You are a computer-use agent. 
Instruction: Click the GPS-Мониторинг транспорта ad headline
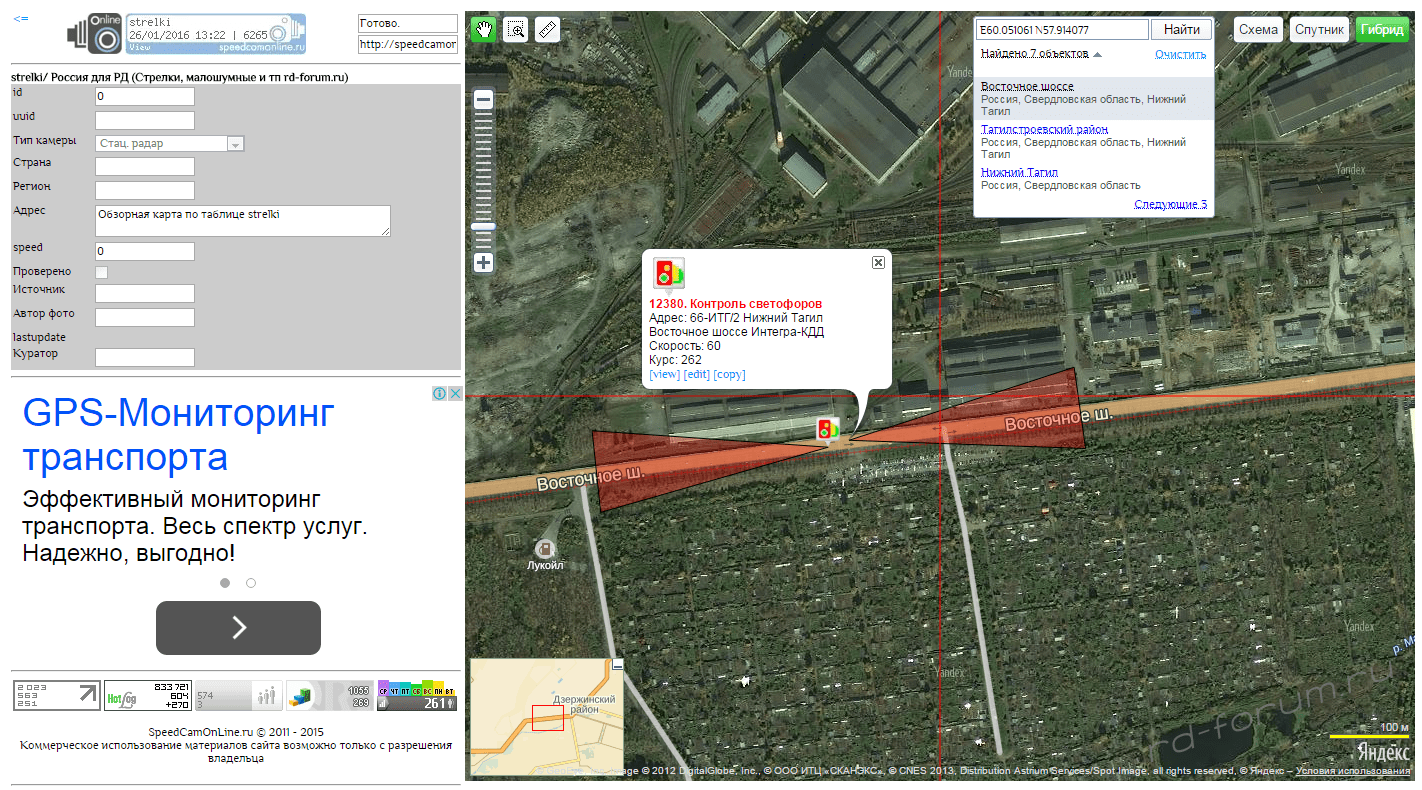179,435
